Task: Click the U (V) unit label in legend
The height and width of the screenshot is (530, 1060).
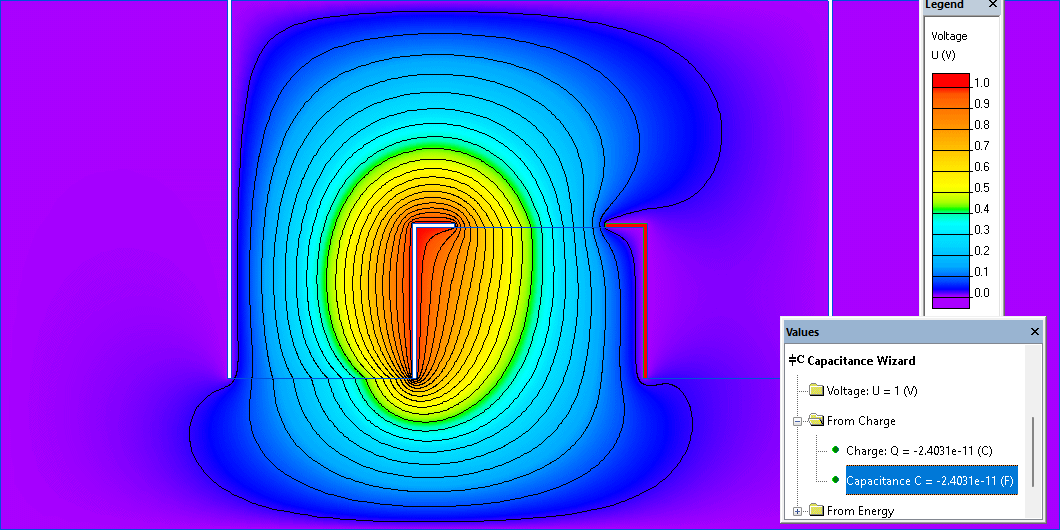Action: tap(943, 55)
